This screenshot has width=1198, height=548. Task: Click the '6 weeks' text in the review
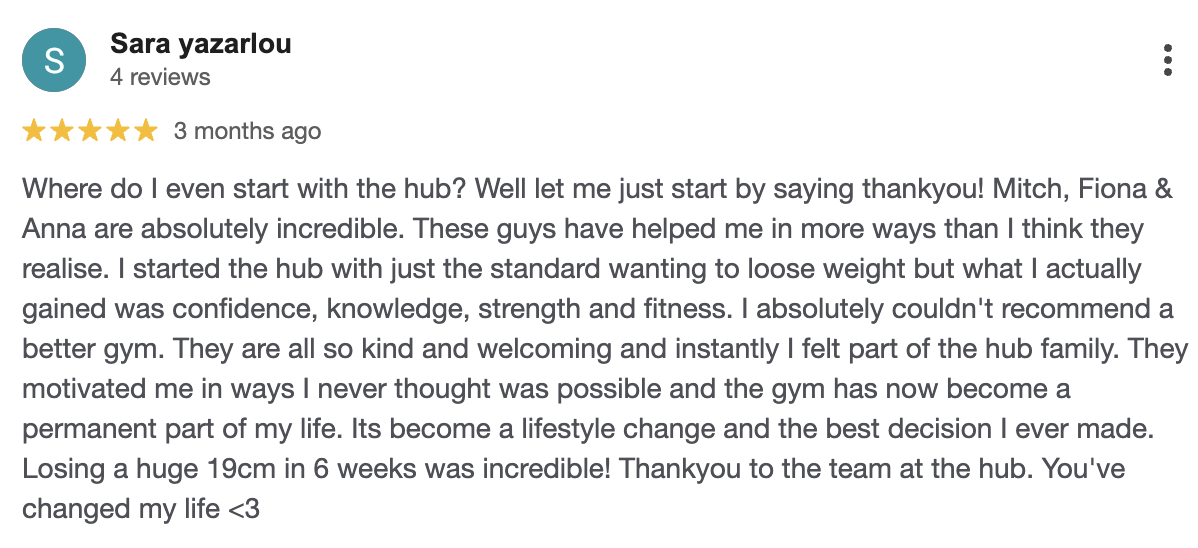pyautogui.click(x=331, y=469)
